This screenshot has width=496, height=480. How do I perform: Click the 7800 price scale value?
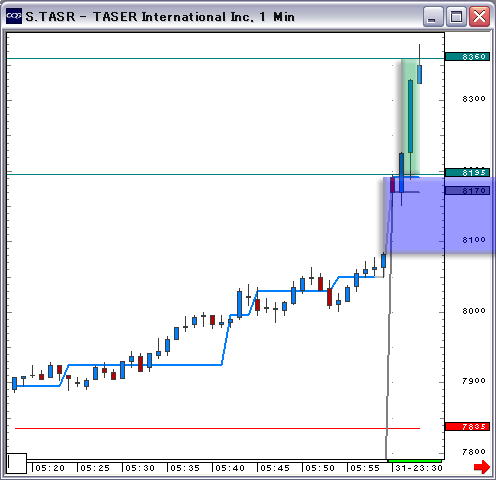[474, 452]
